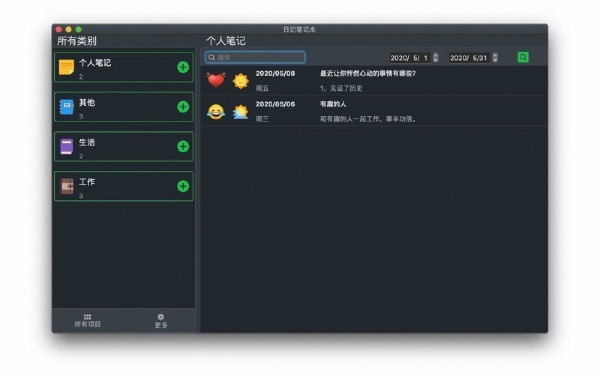Open 所有项目 grid view at bottom
Screen dimensions: 600x375
point(87,320)
